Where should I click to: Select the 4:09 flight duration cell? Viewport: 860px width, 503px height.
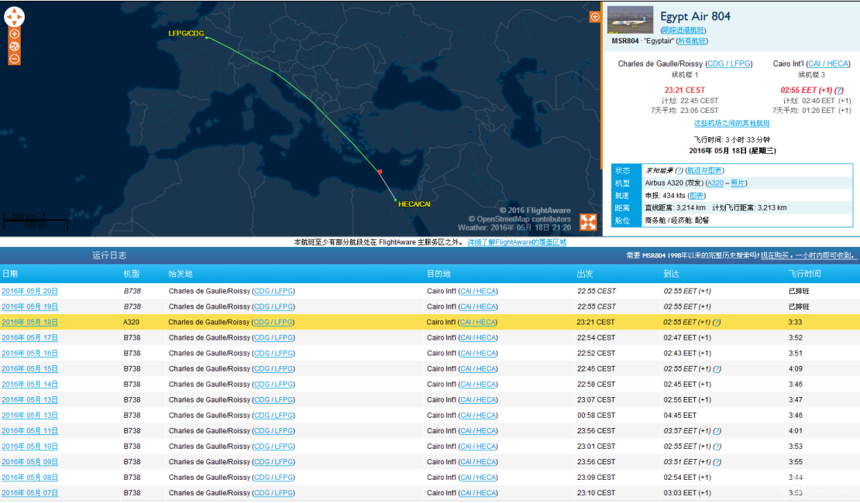click(x=796, y=369)
